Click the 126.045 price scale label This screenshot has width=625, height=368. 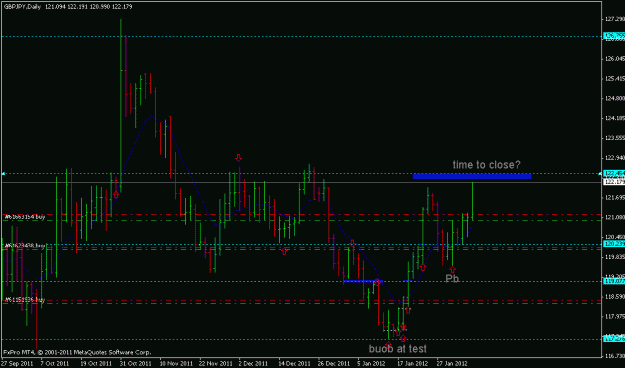pos(615,59)
